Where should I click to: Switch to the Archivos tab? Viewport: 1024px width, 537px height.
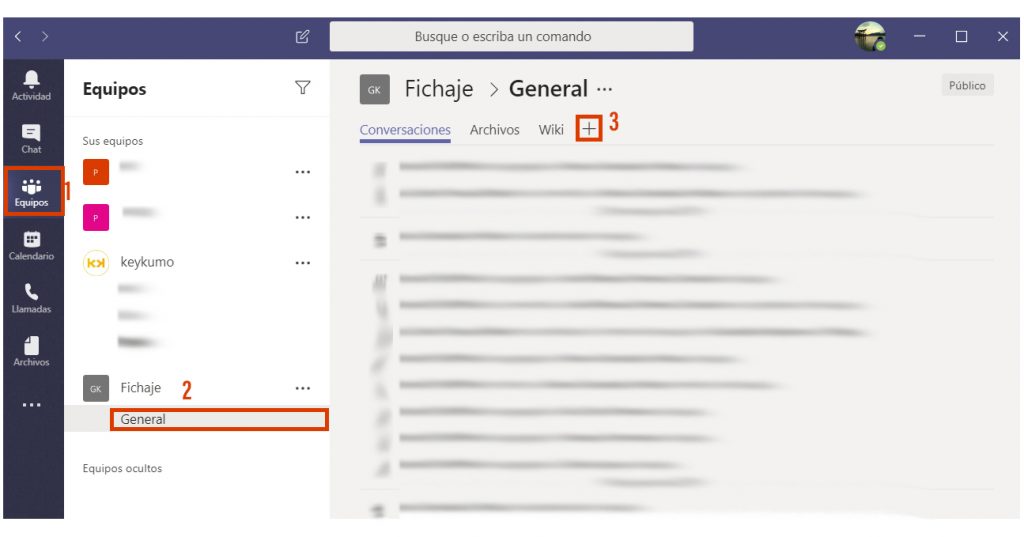(494, 129)
